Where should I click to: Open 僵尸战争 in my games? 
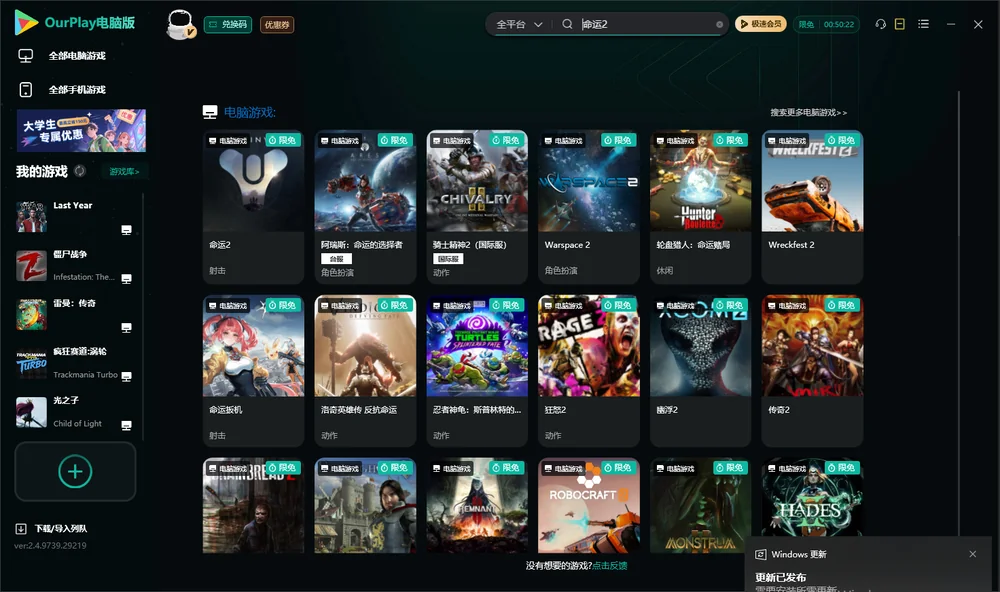click(x=75, y=265)
